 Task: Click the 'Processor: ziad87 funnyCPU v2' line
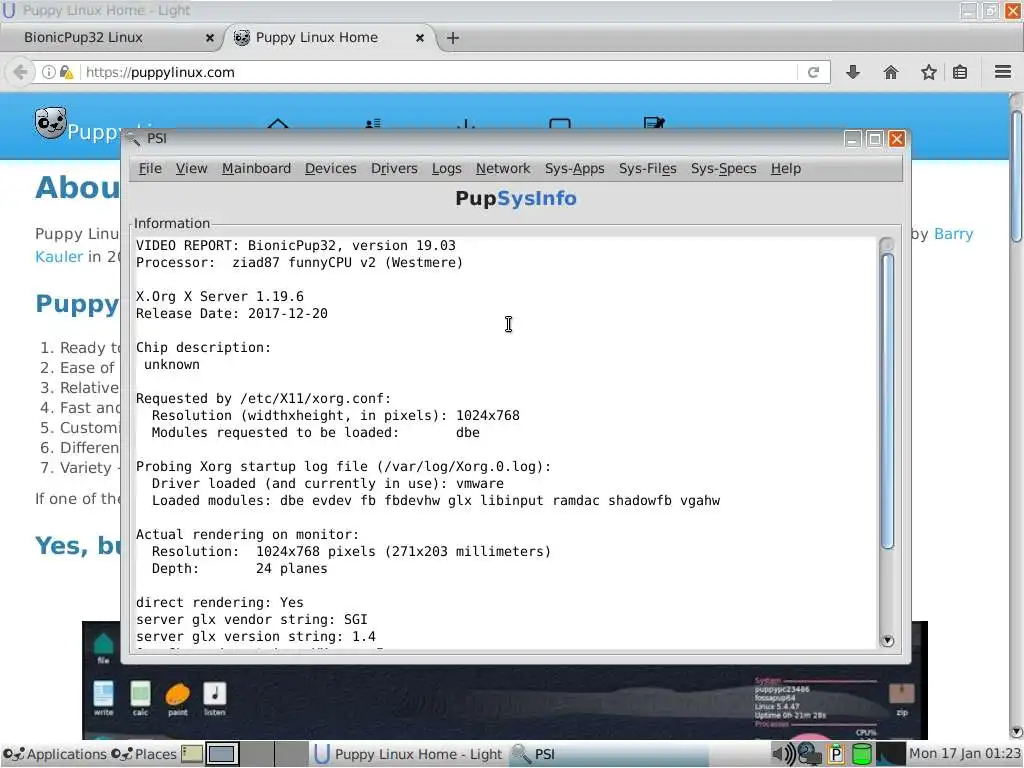pos(299,263)
